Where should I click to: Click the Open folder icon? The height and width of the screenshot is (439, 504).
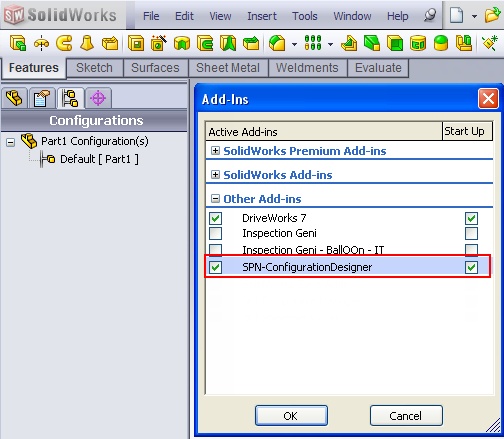[x=493, y=15]
